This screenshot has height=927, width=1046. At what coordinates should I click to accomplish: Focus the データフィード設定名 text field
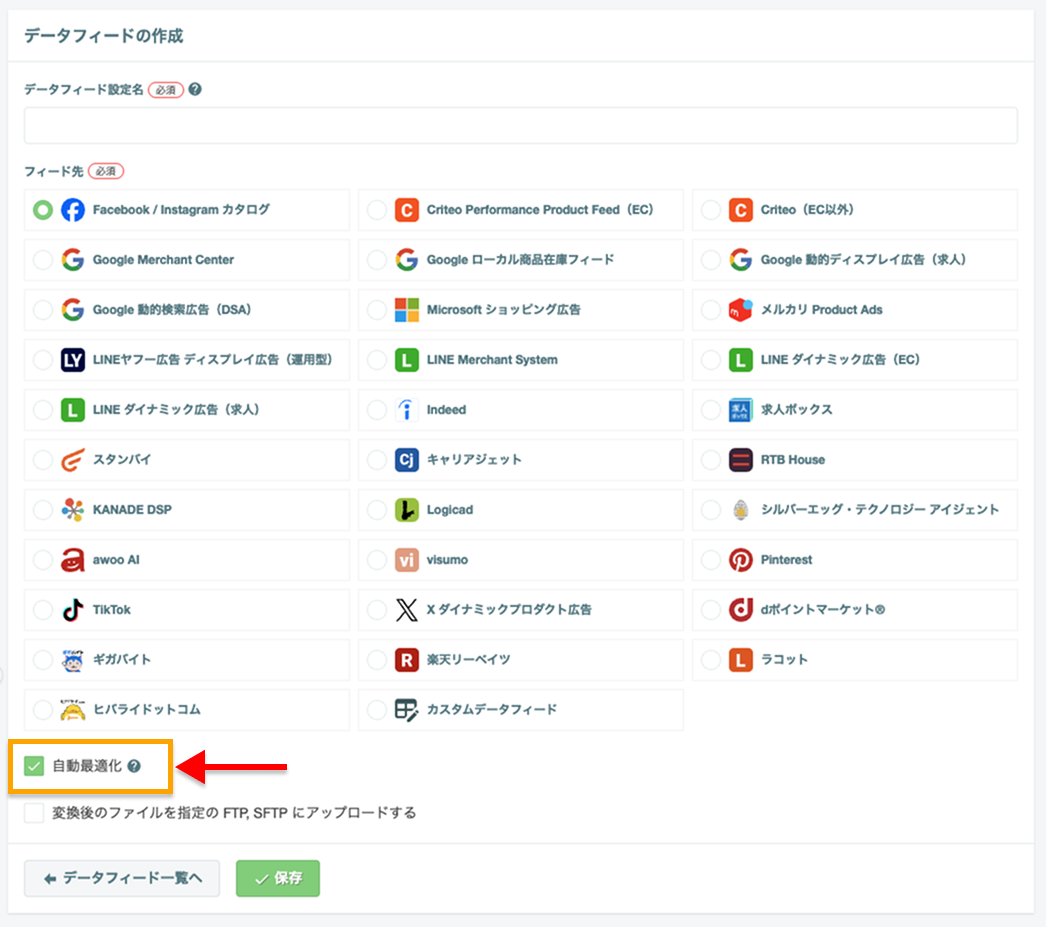point(521,125)
